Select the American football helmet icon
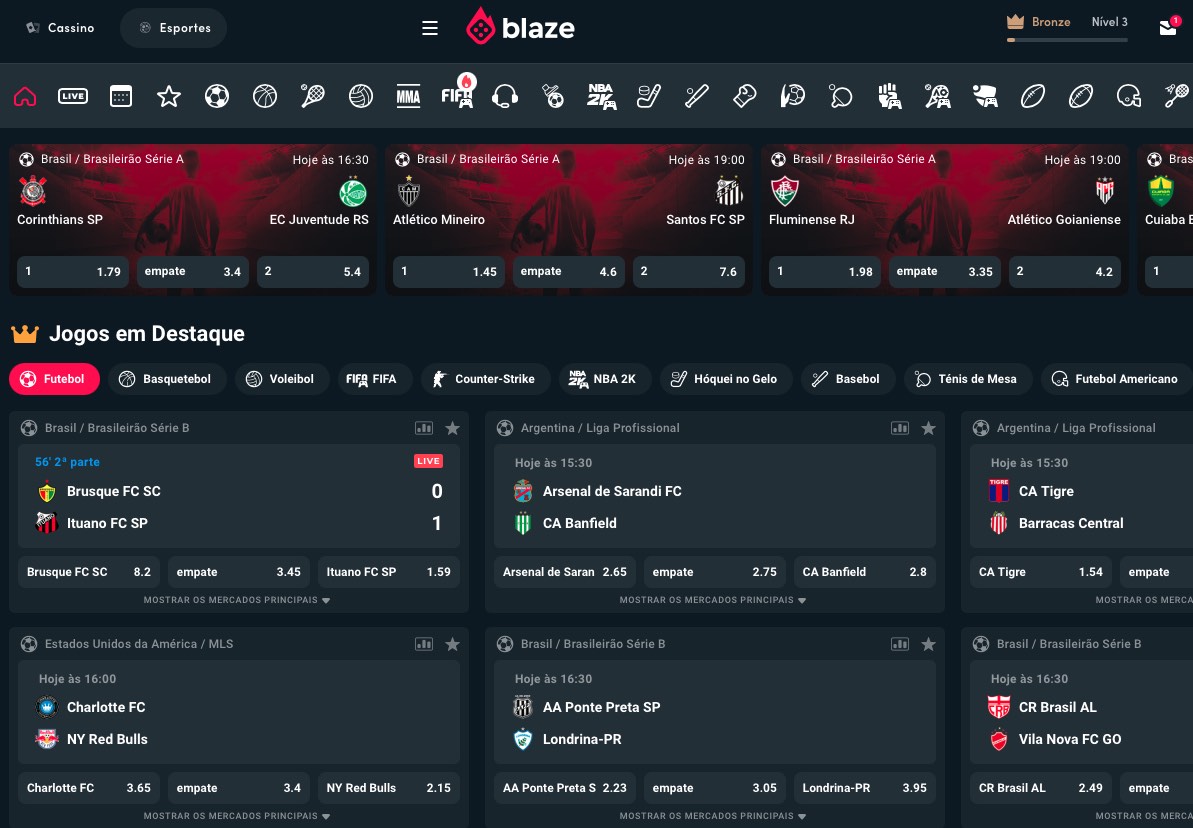This screenshot has height=828, width=1193. [x=1129, y=96]
